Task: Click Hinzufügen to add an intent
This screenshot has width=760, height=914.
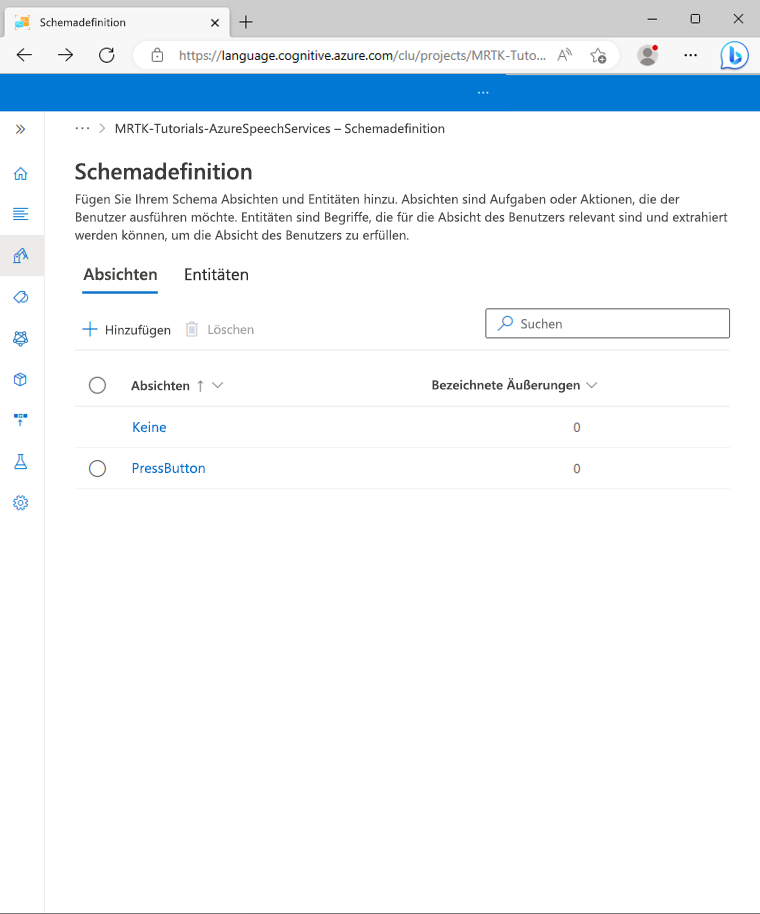Action: (126, 329)
